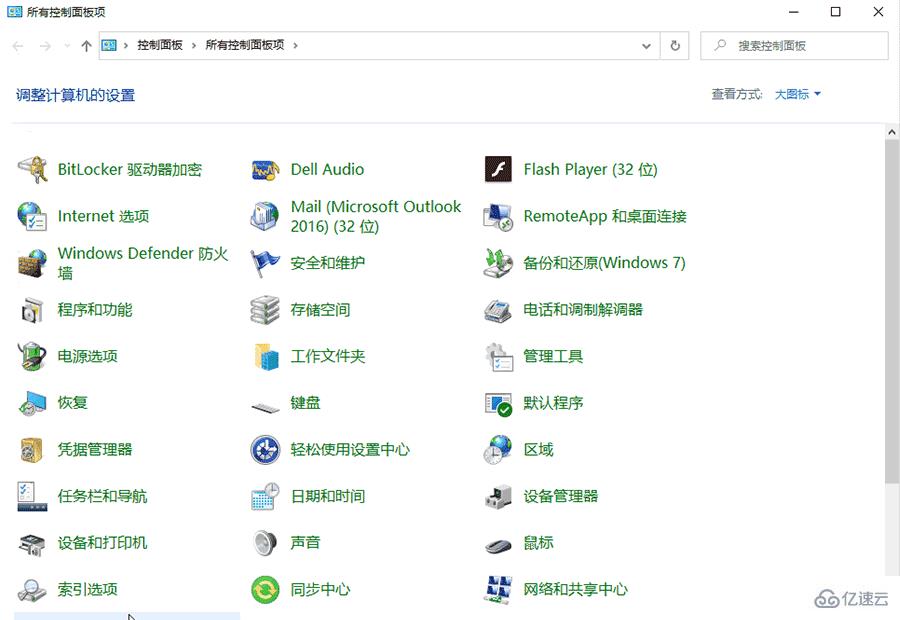Image resolution: width=900 pixels, height=620 pixels.
Task: Open the 管理工具 gear icon
Action: [x=498, y=356]
